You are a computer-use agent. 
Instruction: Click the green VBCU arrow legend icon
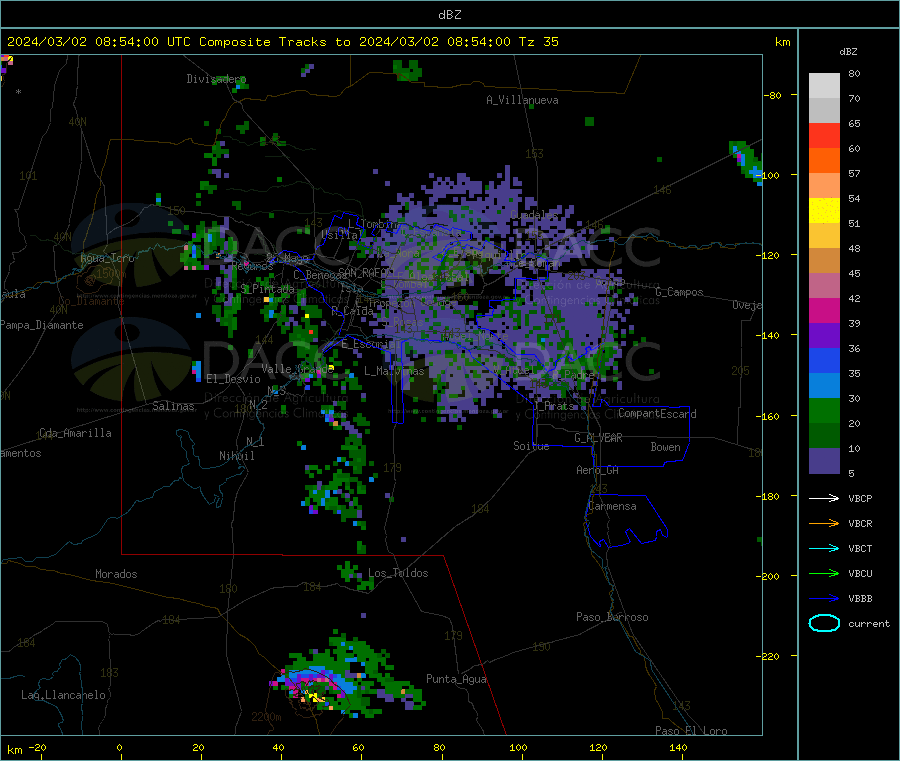tap(824, 573)
